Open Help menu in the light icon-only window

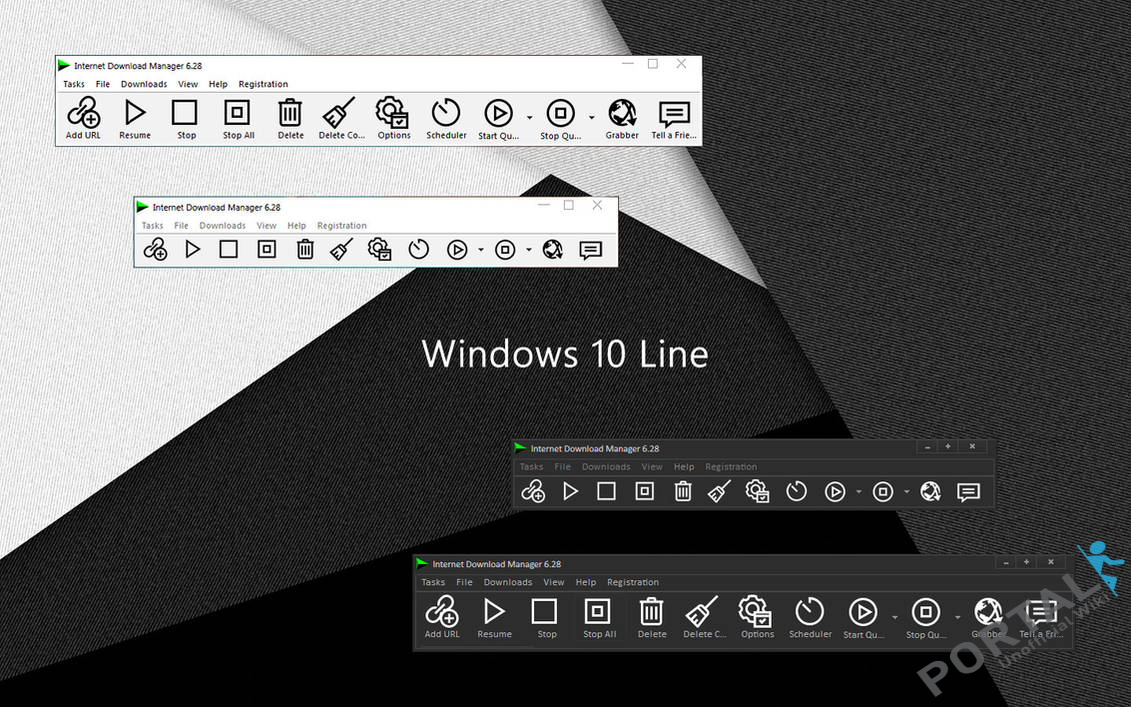pos(296,226)
